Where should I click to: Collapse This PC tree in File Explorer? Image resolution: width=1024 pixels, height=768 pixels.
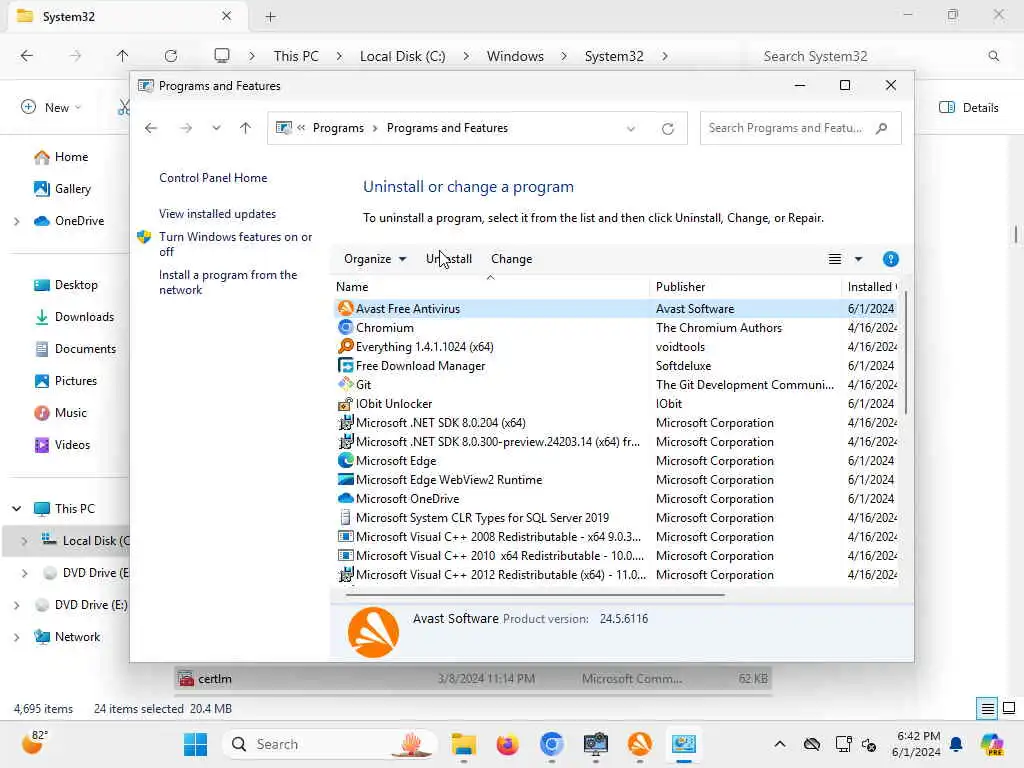click(17, 509)
